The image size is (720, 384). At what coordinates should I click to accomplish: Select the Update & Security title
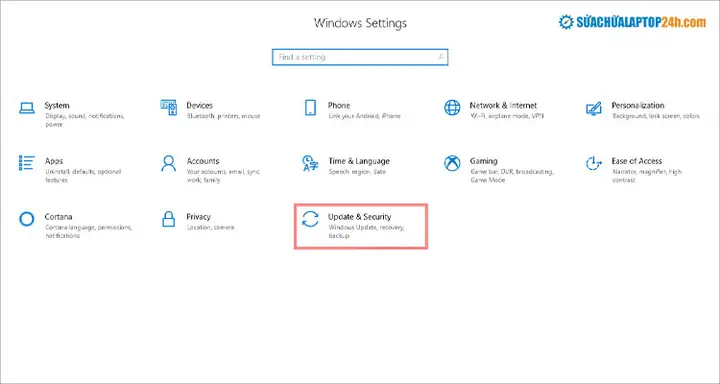pos(360,217)
